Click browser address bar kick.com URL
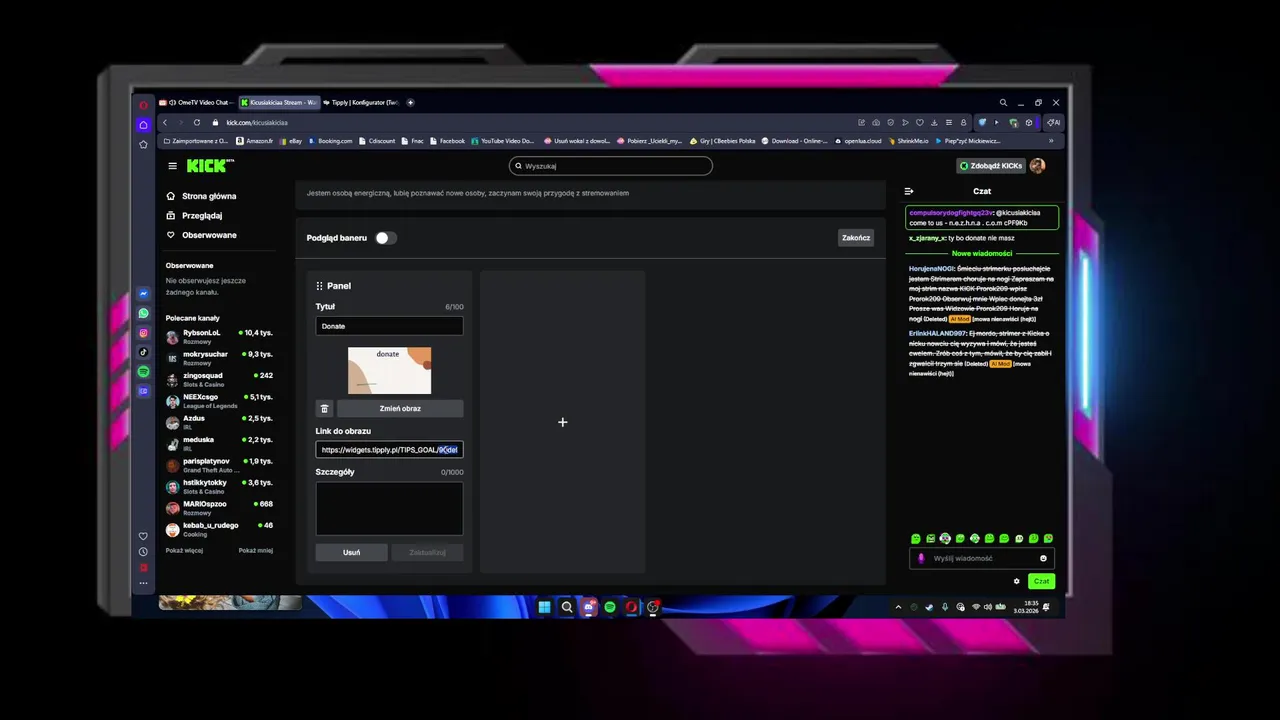 click(x=257, y=122)
